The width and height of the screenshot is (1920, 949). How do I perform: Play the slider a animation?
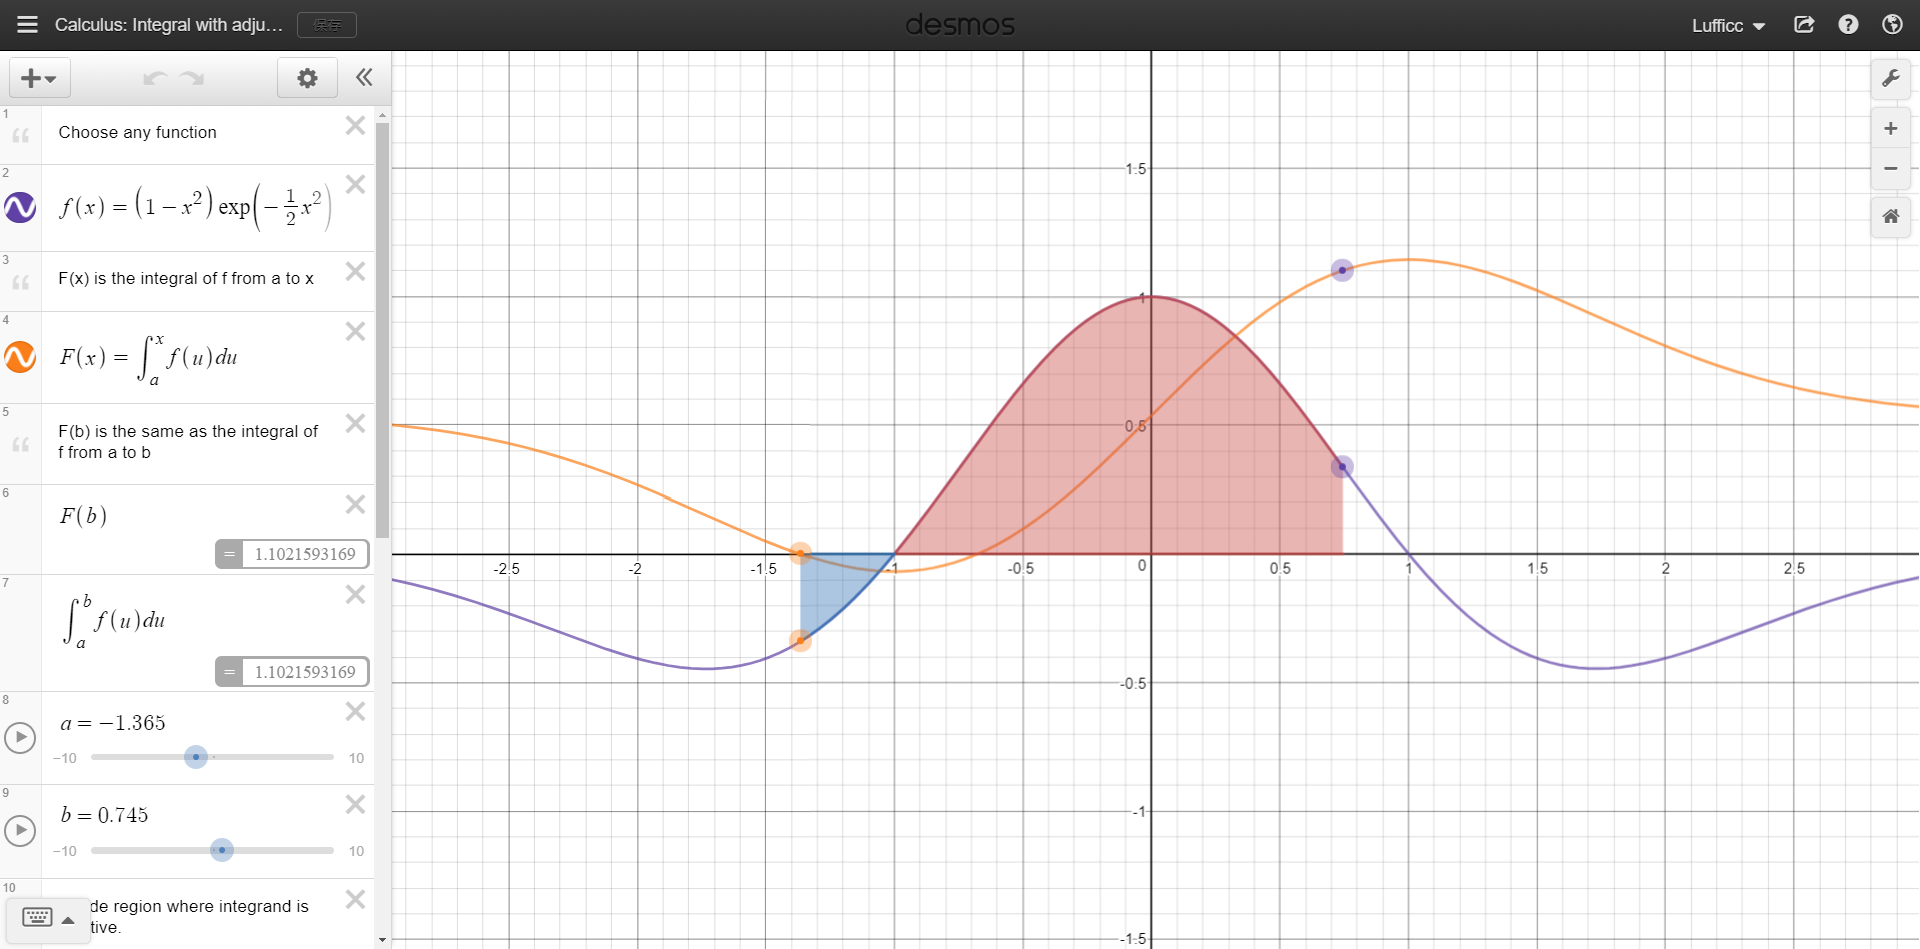coord(20,737)
